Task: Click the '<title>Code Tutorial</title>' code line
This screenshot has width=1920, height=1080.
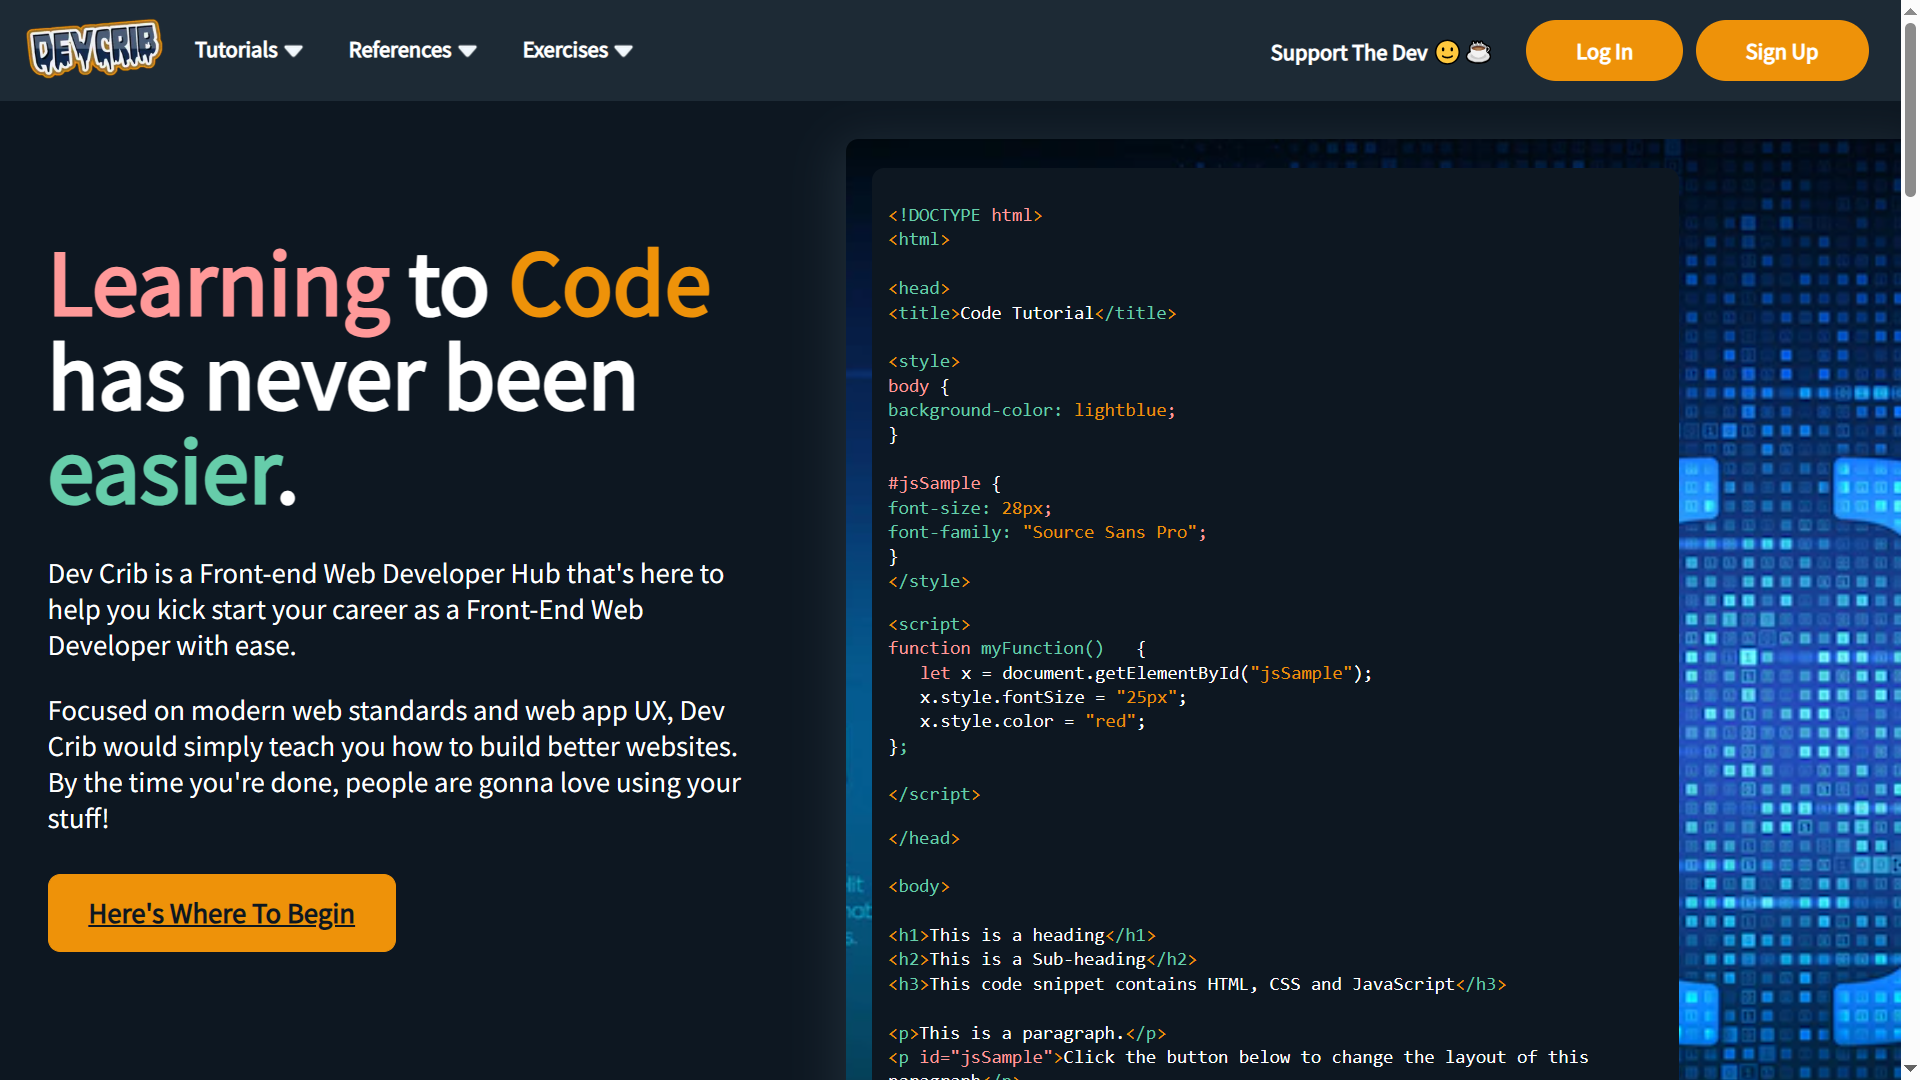Action: pyautogui.click(x=1032, y=313)
